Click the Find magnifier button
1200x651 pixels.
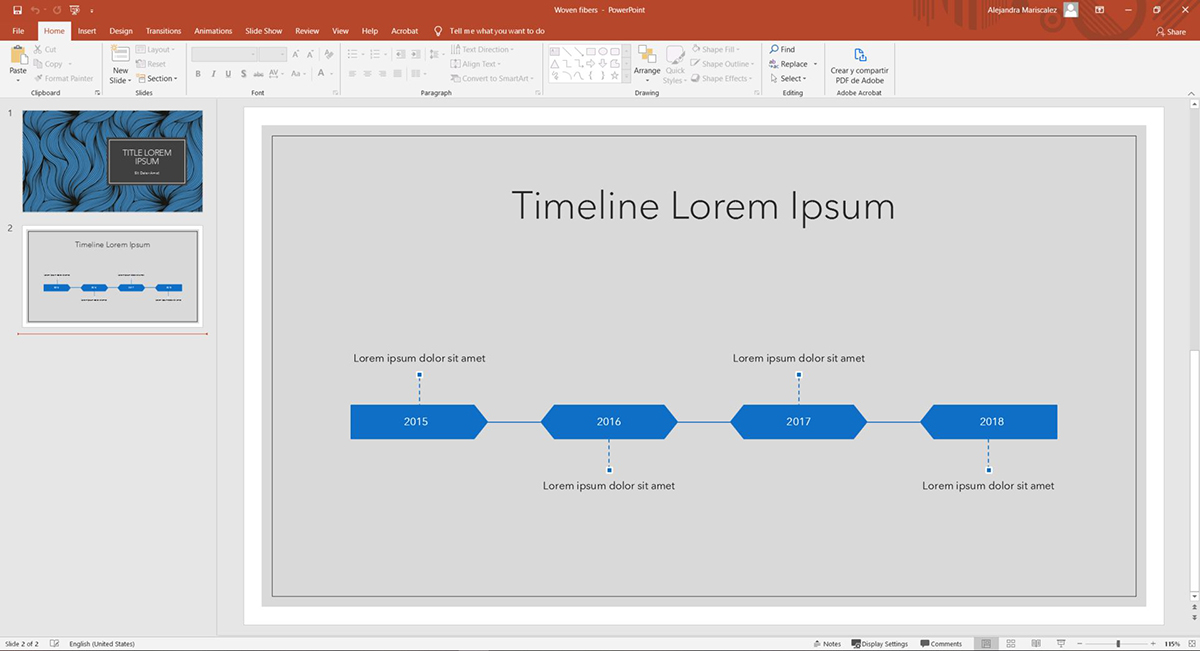(783, 49)
